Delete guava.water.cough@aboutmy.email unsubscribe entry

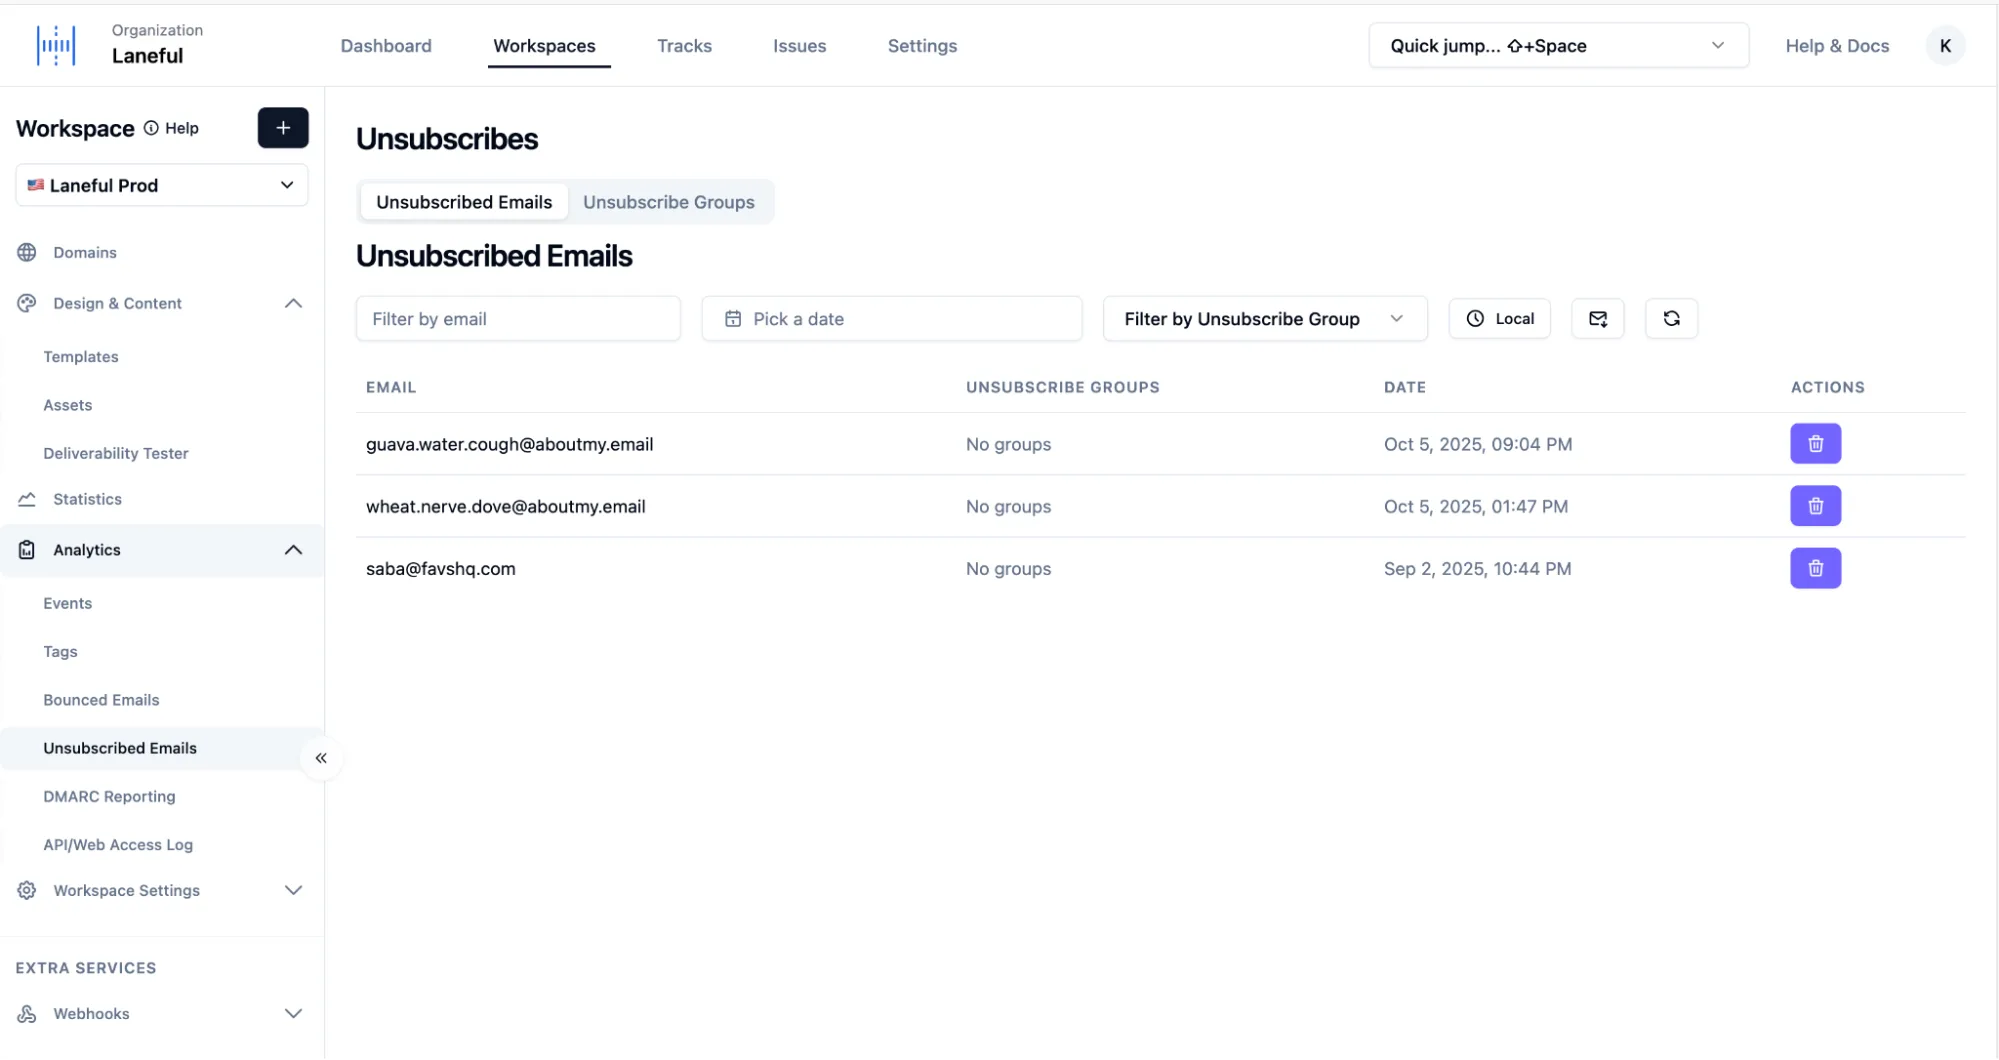pyautogui.click(x=1815, y=444)
